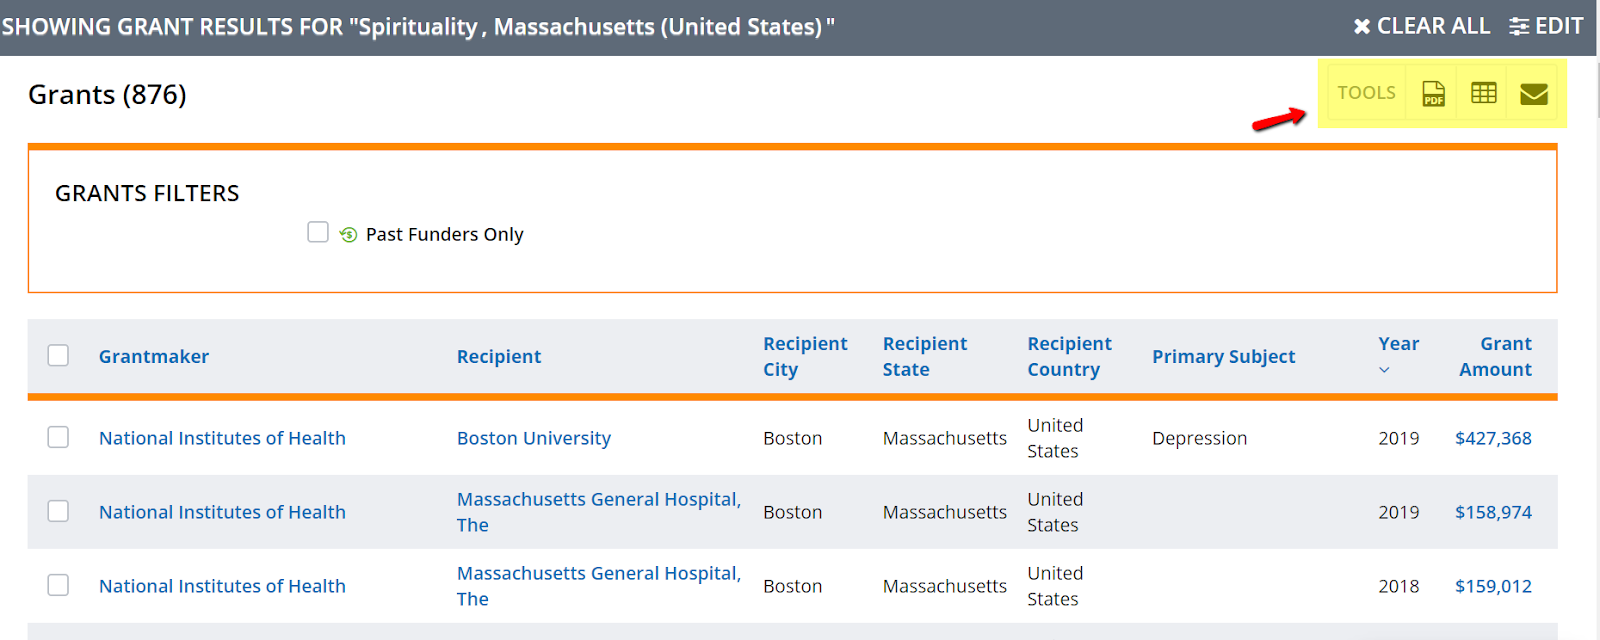Screen dimensions: 1600x640
Task: Select the Boston University grant row checkbox
Action: click(x=59, y=438)
